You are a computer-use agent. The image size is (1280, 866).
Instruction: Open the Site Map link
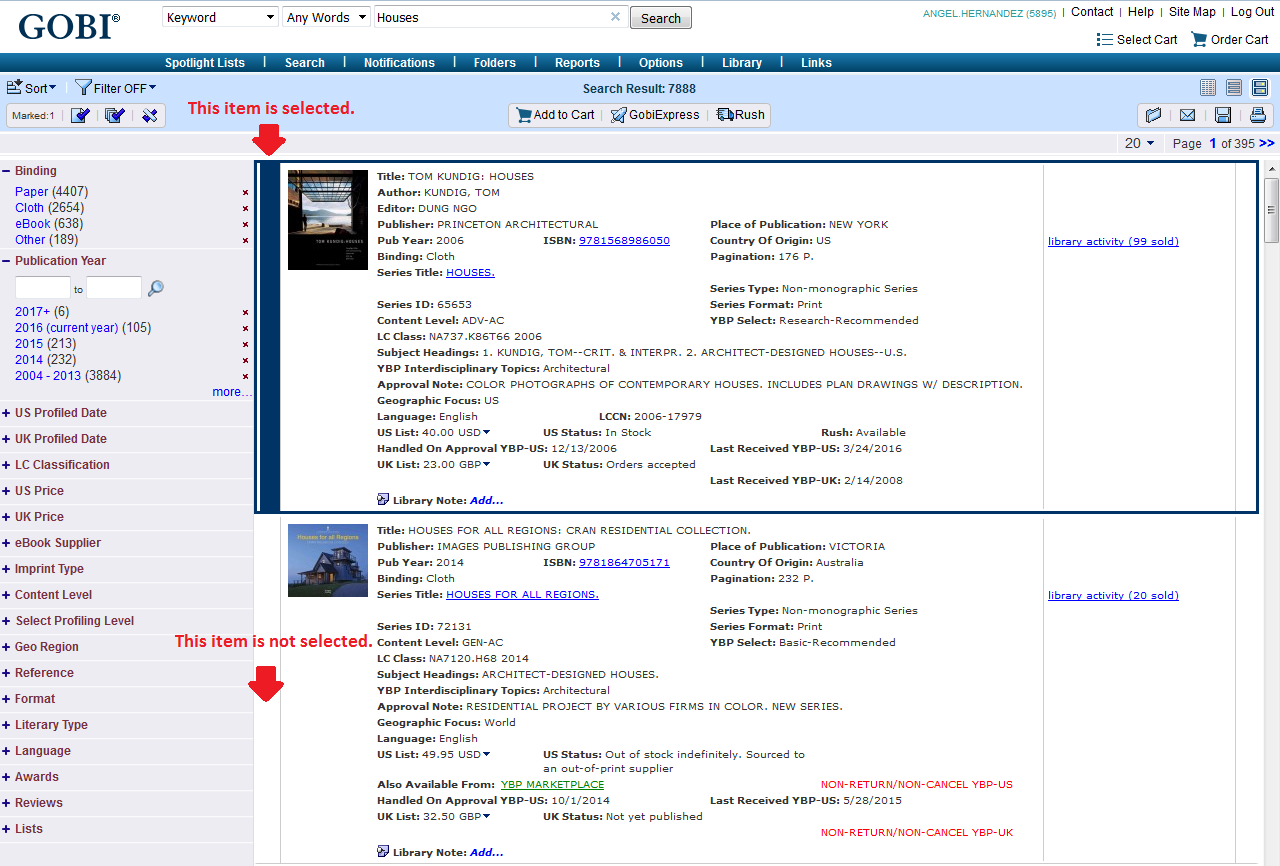pos(1192,12)
